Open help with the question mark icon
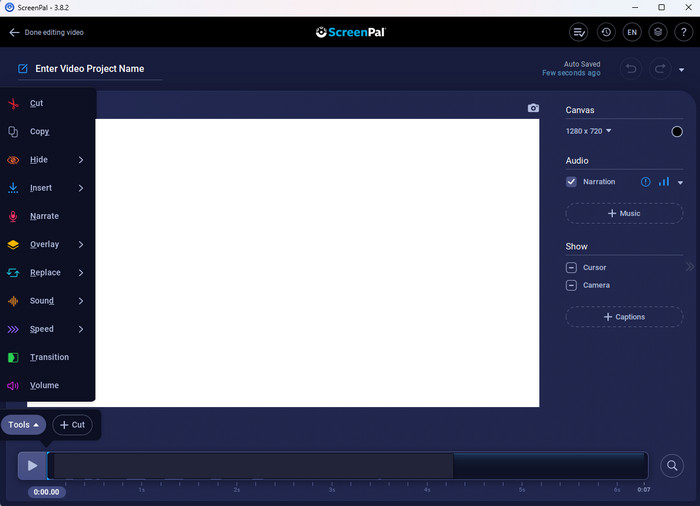This screenshot has height=506, width=700. coord(683,32)
